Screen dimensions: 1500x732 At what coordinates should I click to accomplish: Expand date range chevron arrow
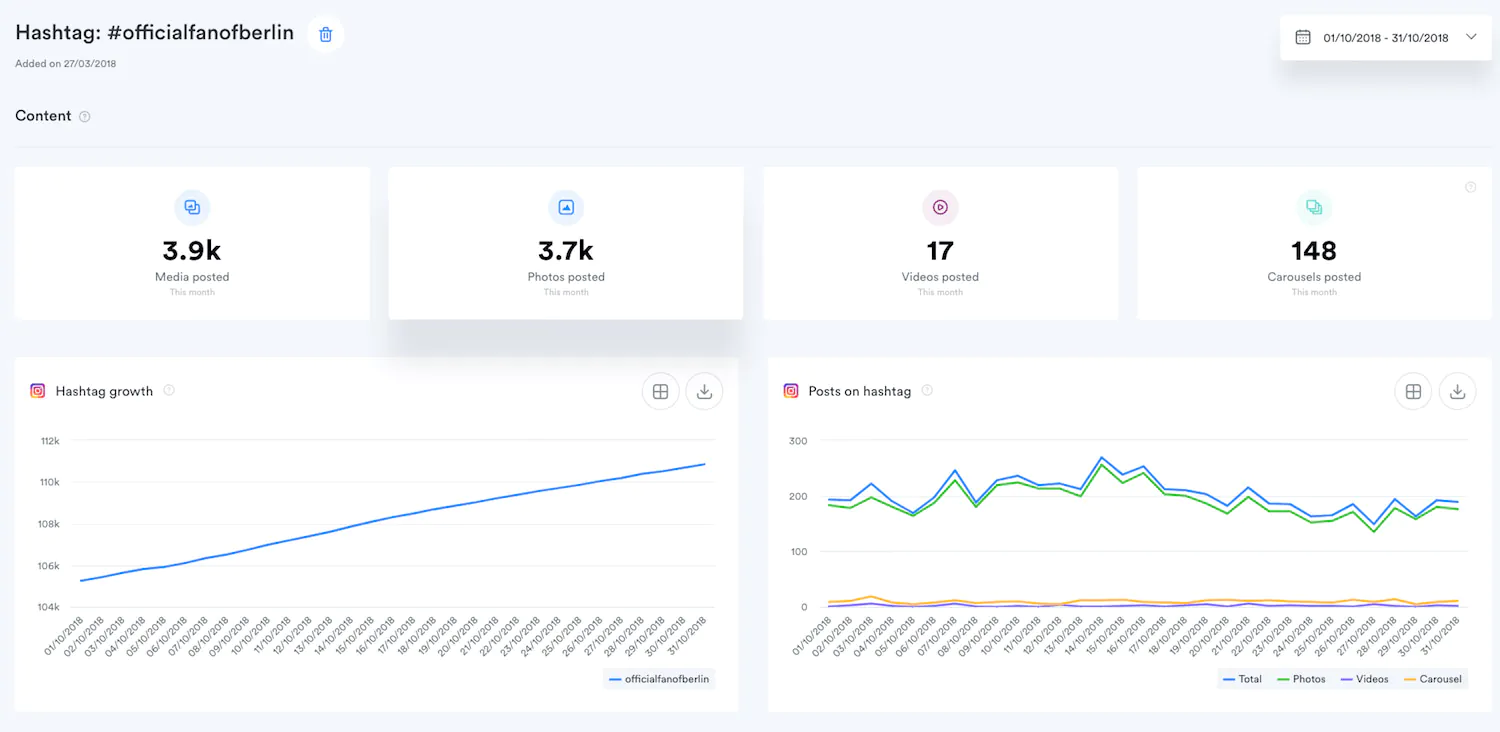pos(1471,37)
